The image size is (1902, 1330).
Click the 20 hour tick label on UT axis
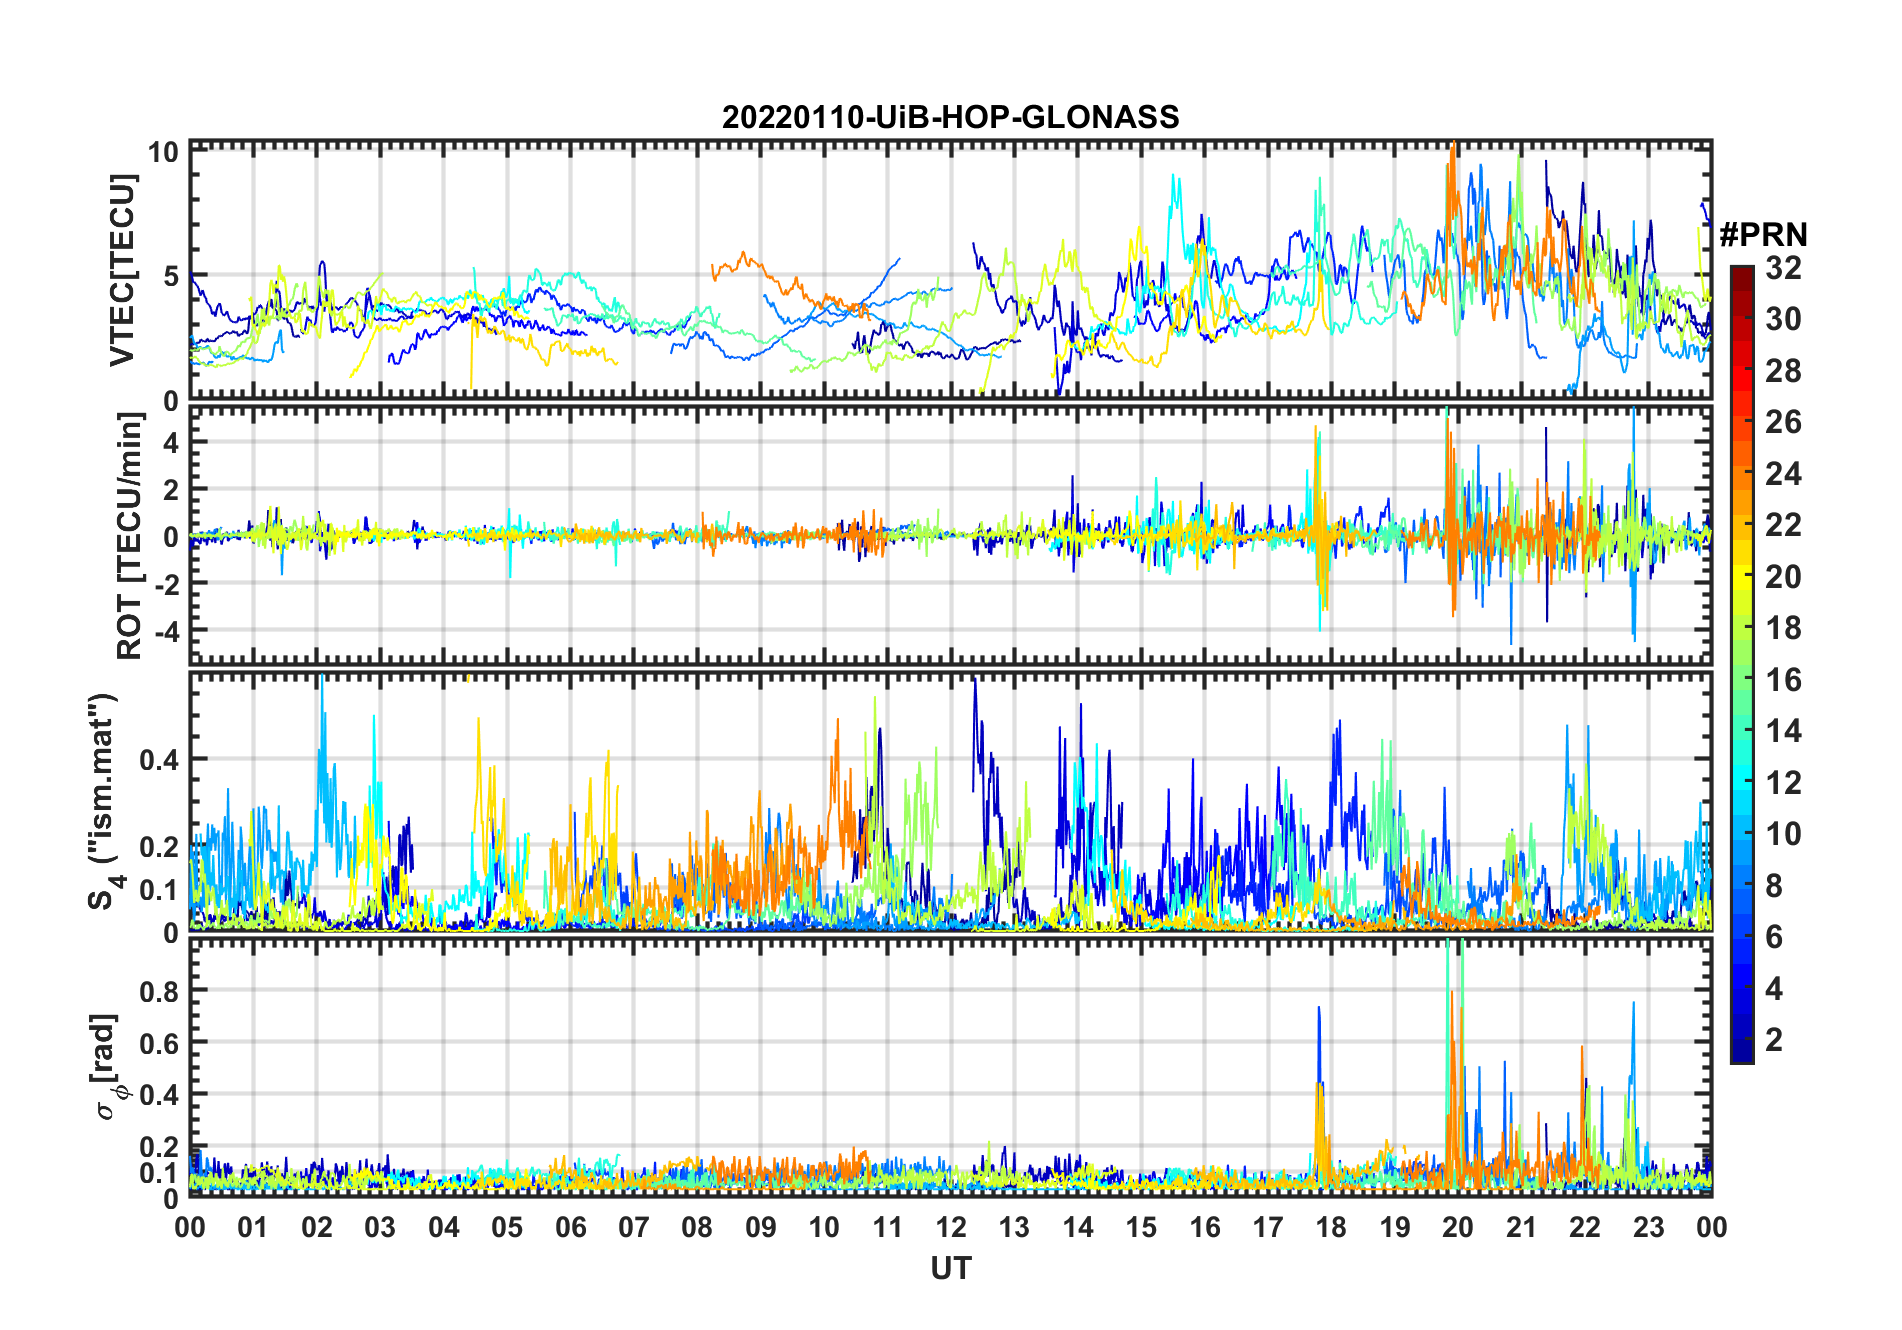[x=1457, y=1227]
